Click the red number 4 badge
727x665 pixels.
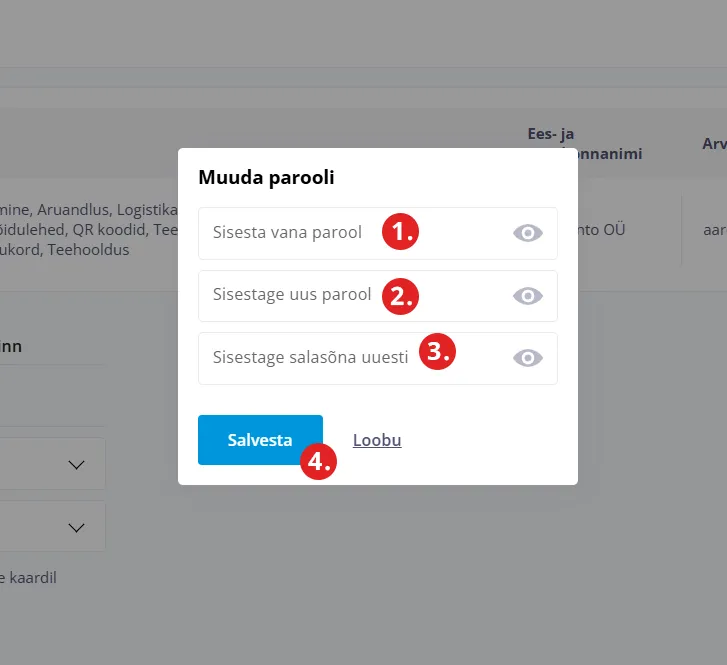click(x=319, y=461)
